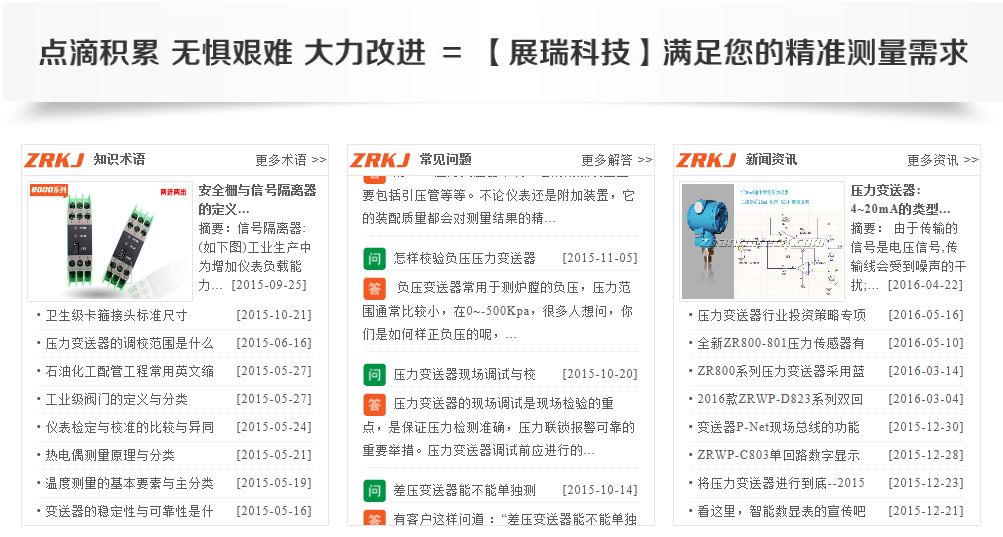The height and width of the screenshot is (537, 1003).
Task: Click the ZRKJ logo beside 新闻资讯
Action: [706, 160]
